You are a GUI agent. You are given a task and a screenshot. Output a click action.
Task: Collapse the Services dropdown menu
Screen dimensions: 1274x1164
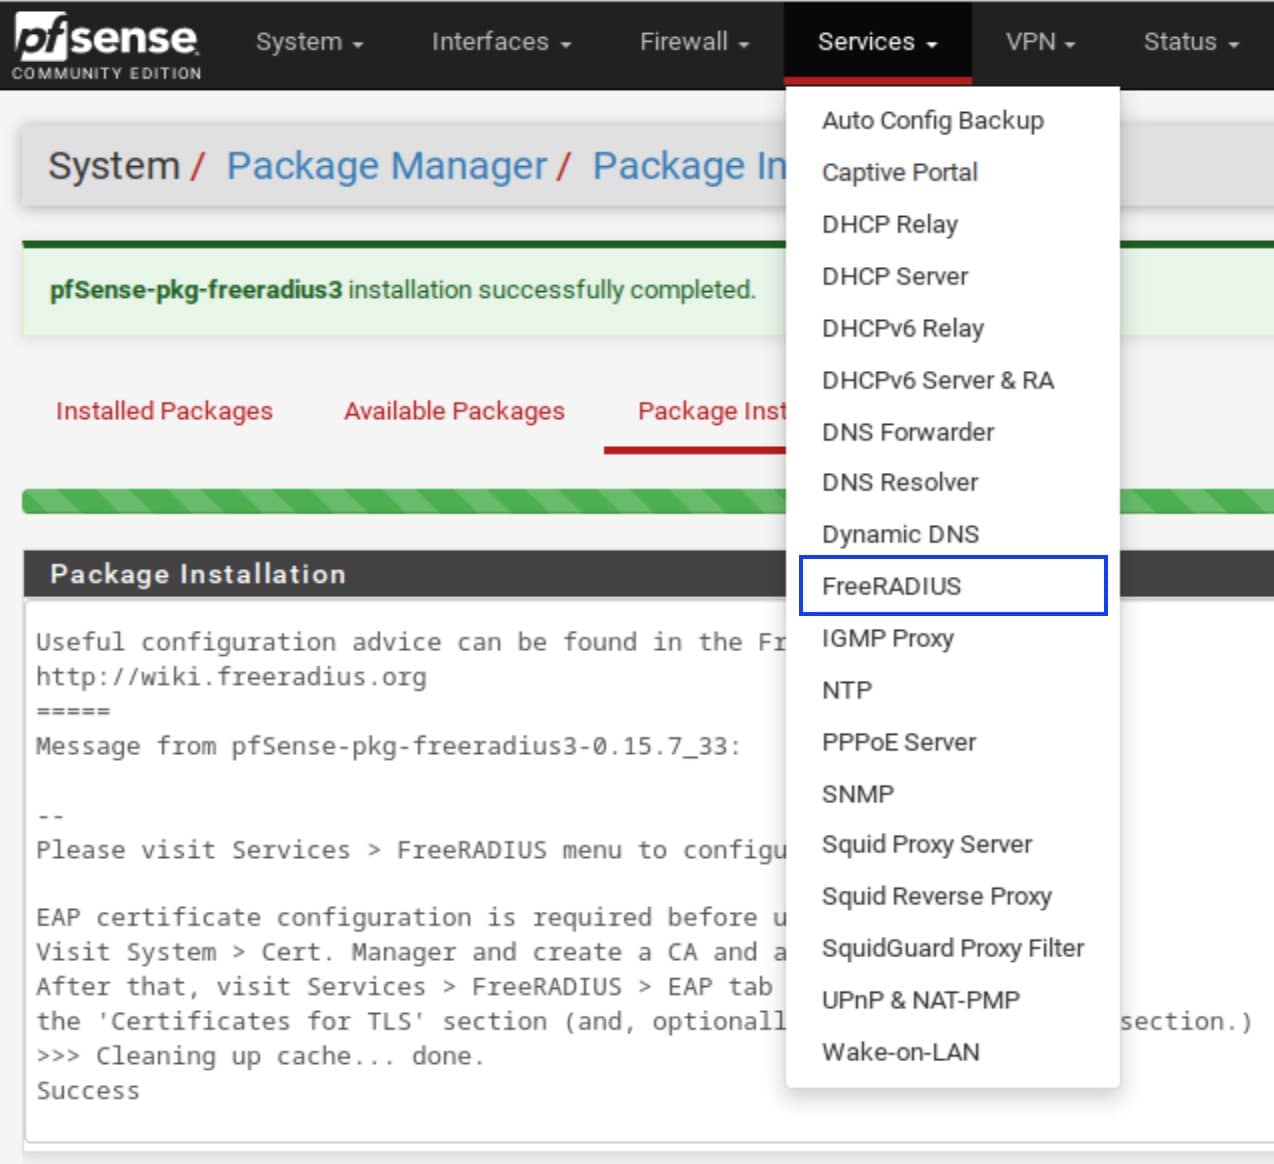tap(877, 42)
